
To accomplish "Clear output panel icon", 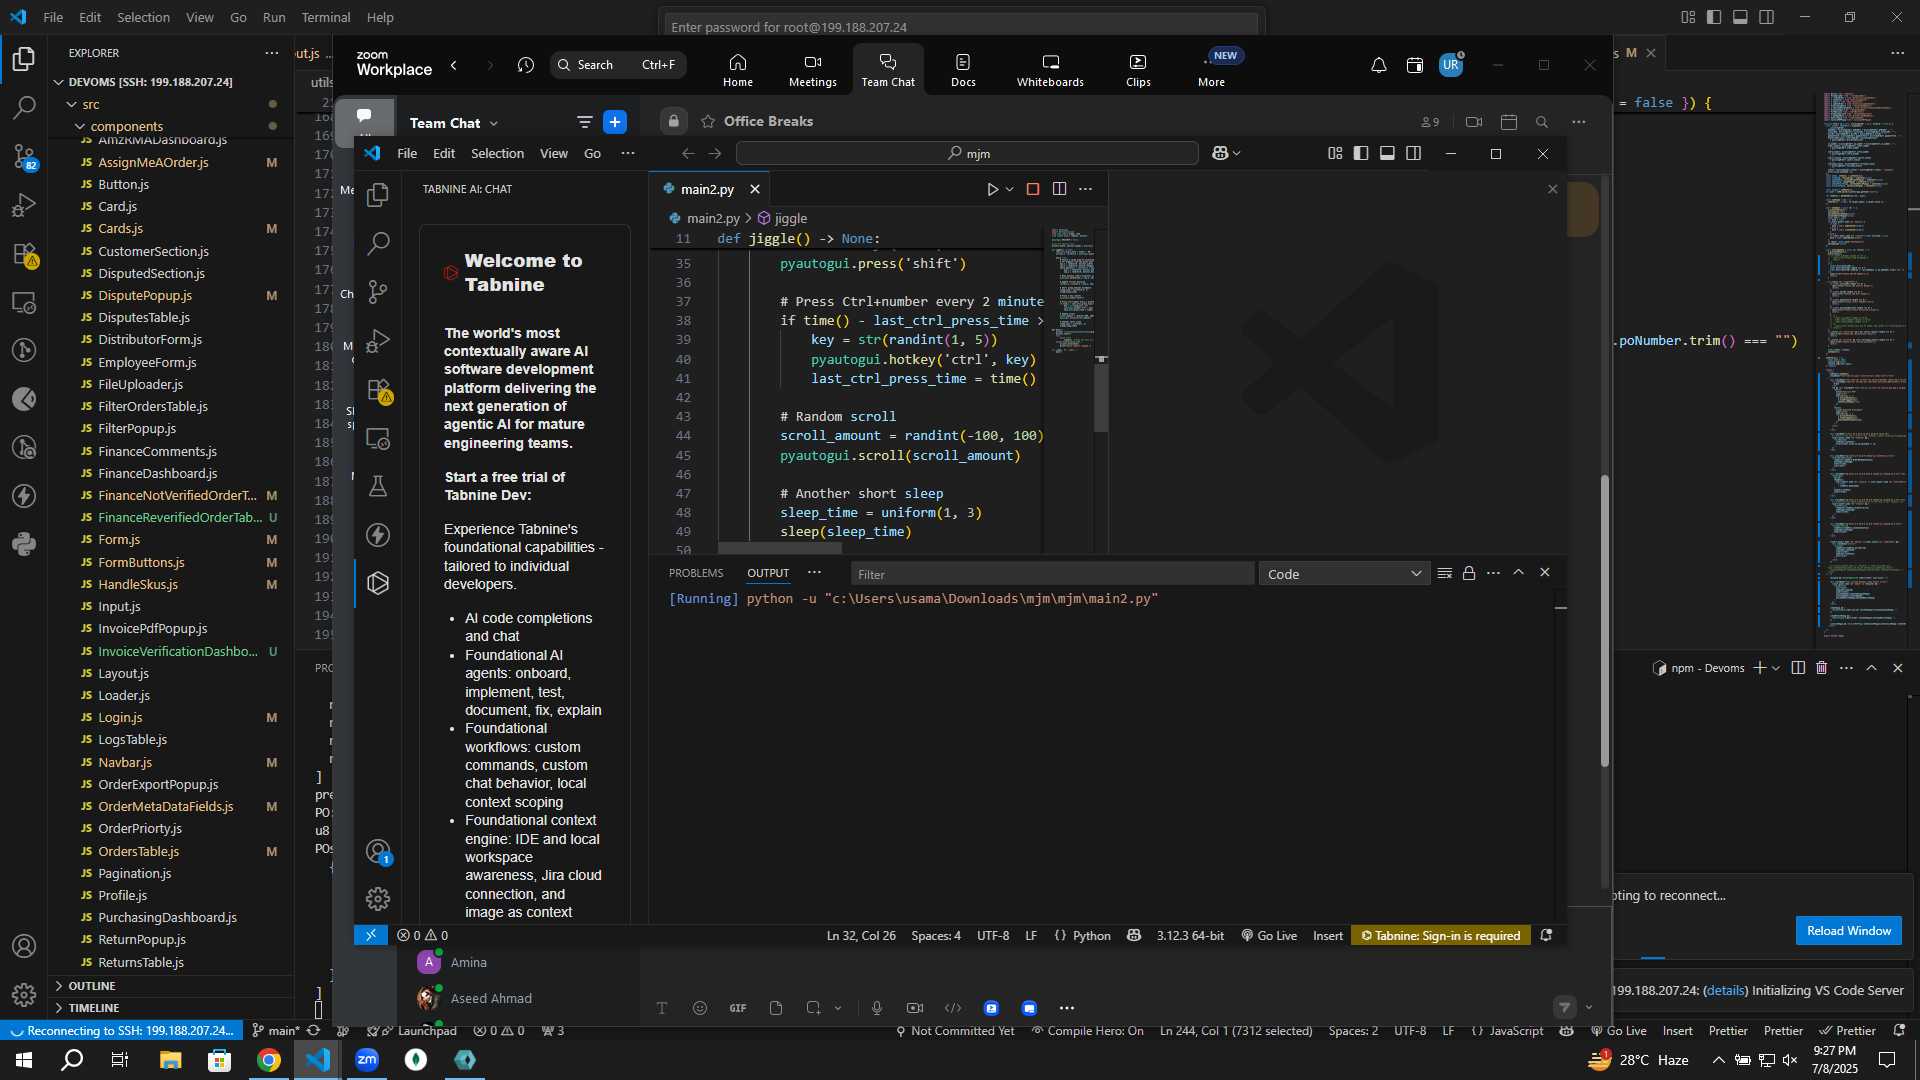I will point(1444,573).
